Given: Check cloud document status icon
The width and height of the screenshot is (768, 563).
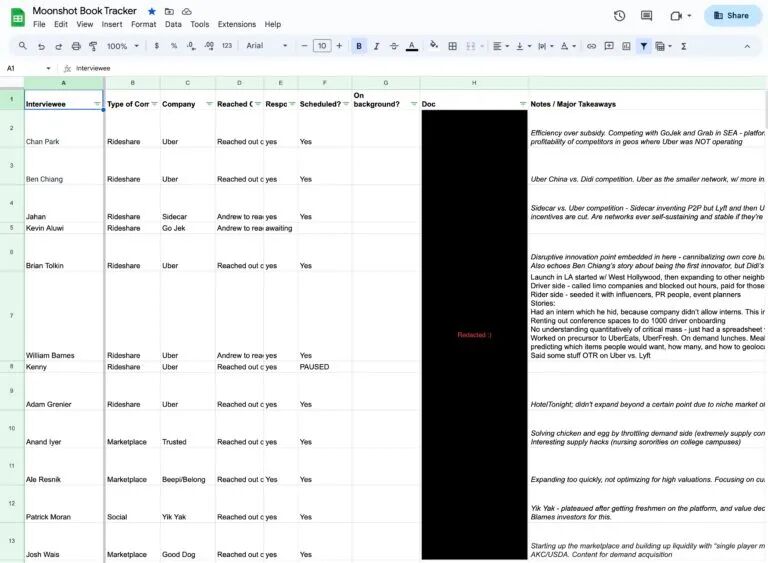Looking at the screenshot, I should click(187, 11).
